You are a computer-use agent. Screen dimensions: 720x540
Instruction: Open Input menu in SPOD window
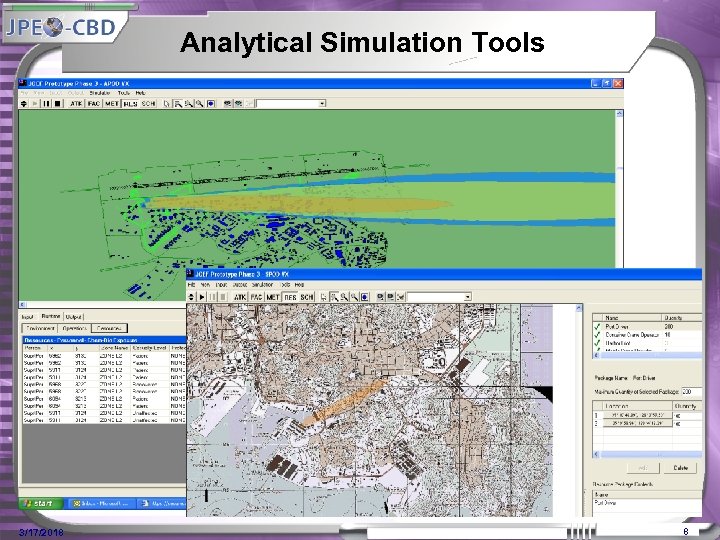221,285
